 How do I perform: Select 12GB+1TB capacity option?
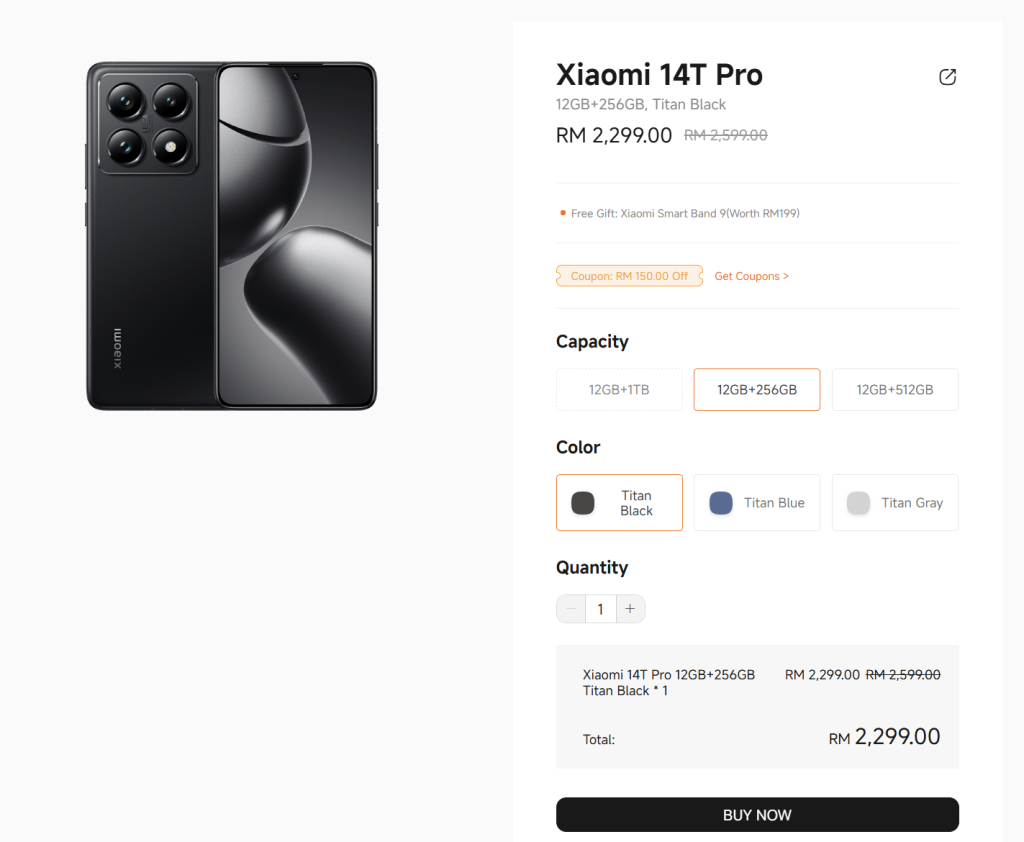(x=619, y=390)
